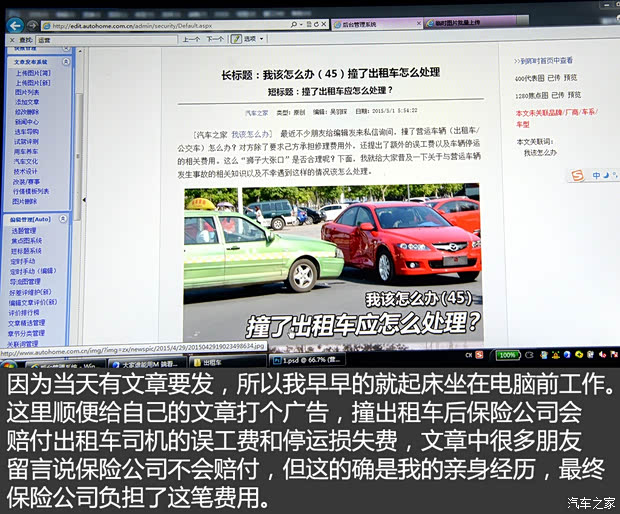Click the IE page icon in address bar
The image size is (620, 514).
47,26
